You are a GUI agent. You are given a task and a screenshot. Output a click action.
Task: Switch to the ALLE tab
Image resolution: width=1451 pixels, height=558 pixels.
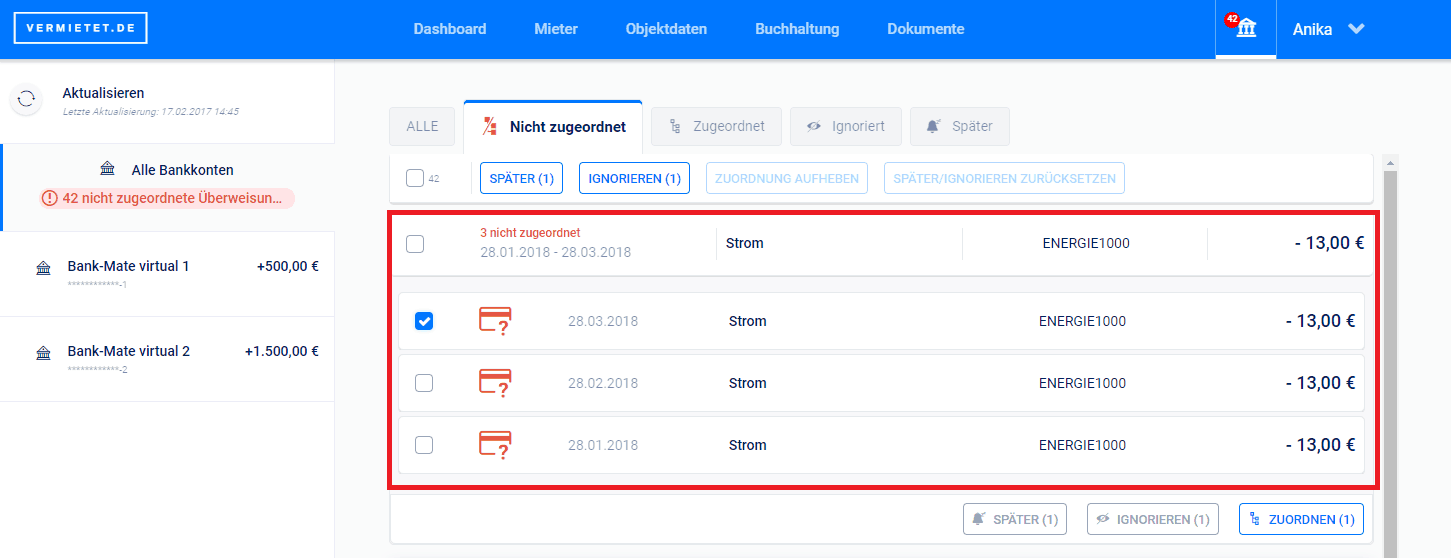[422, 127]
